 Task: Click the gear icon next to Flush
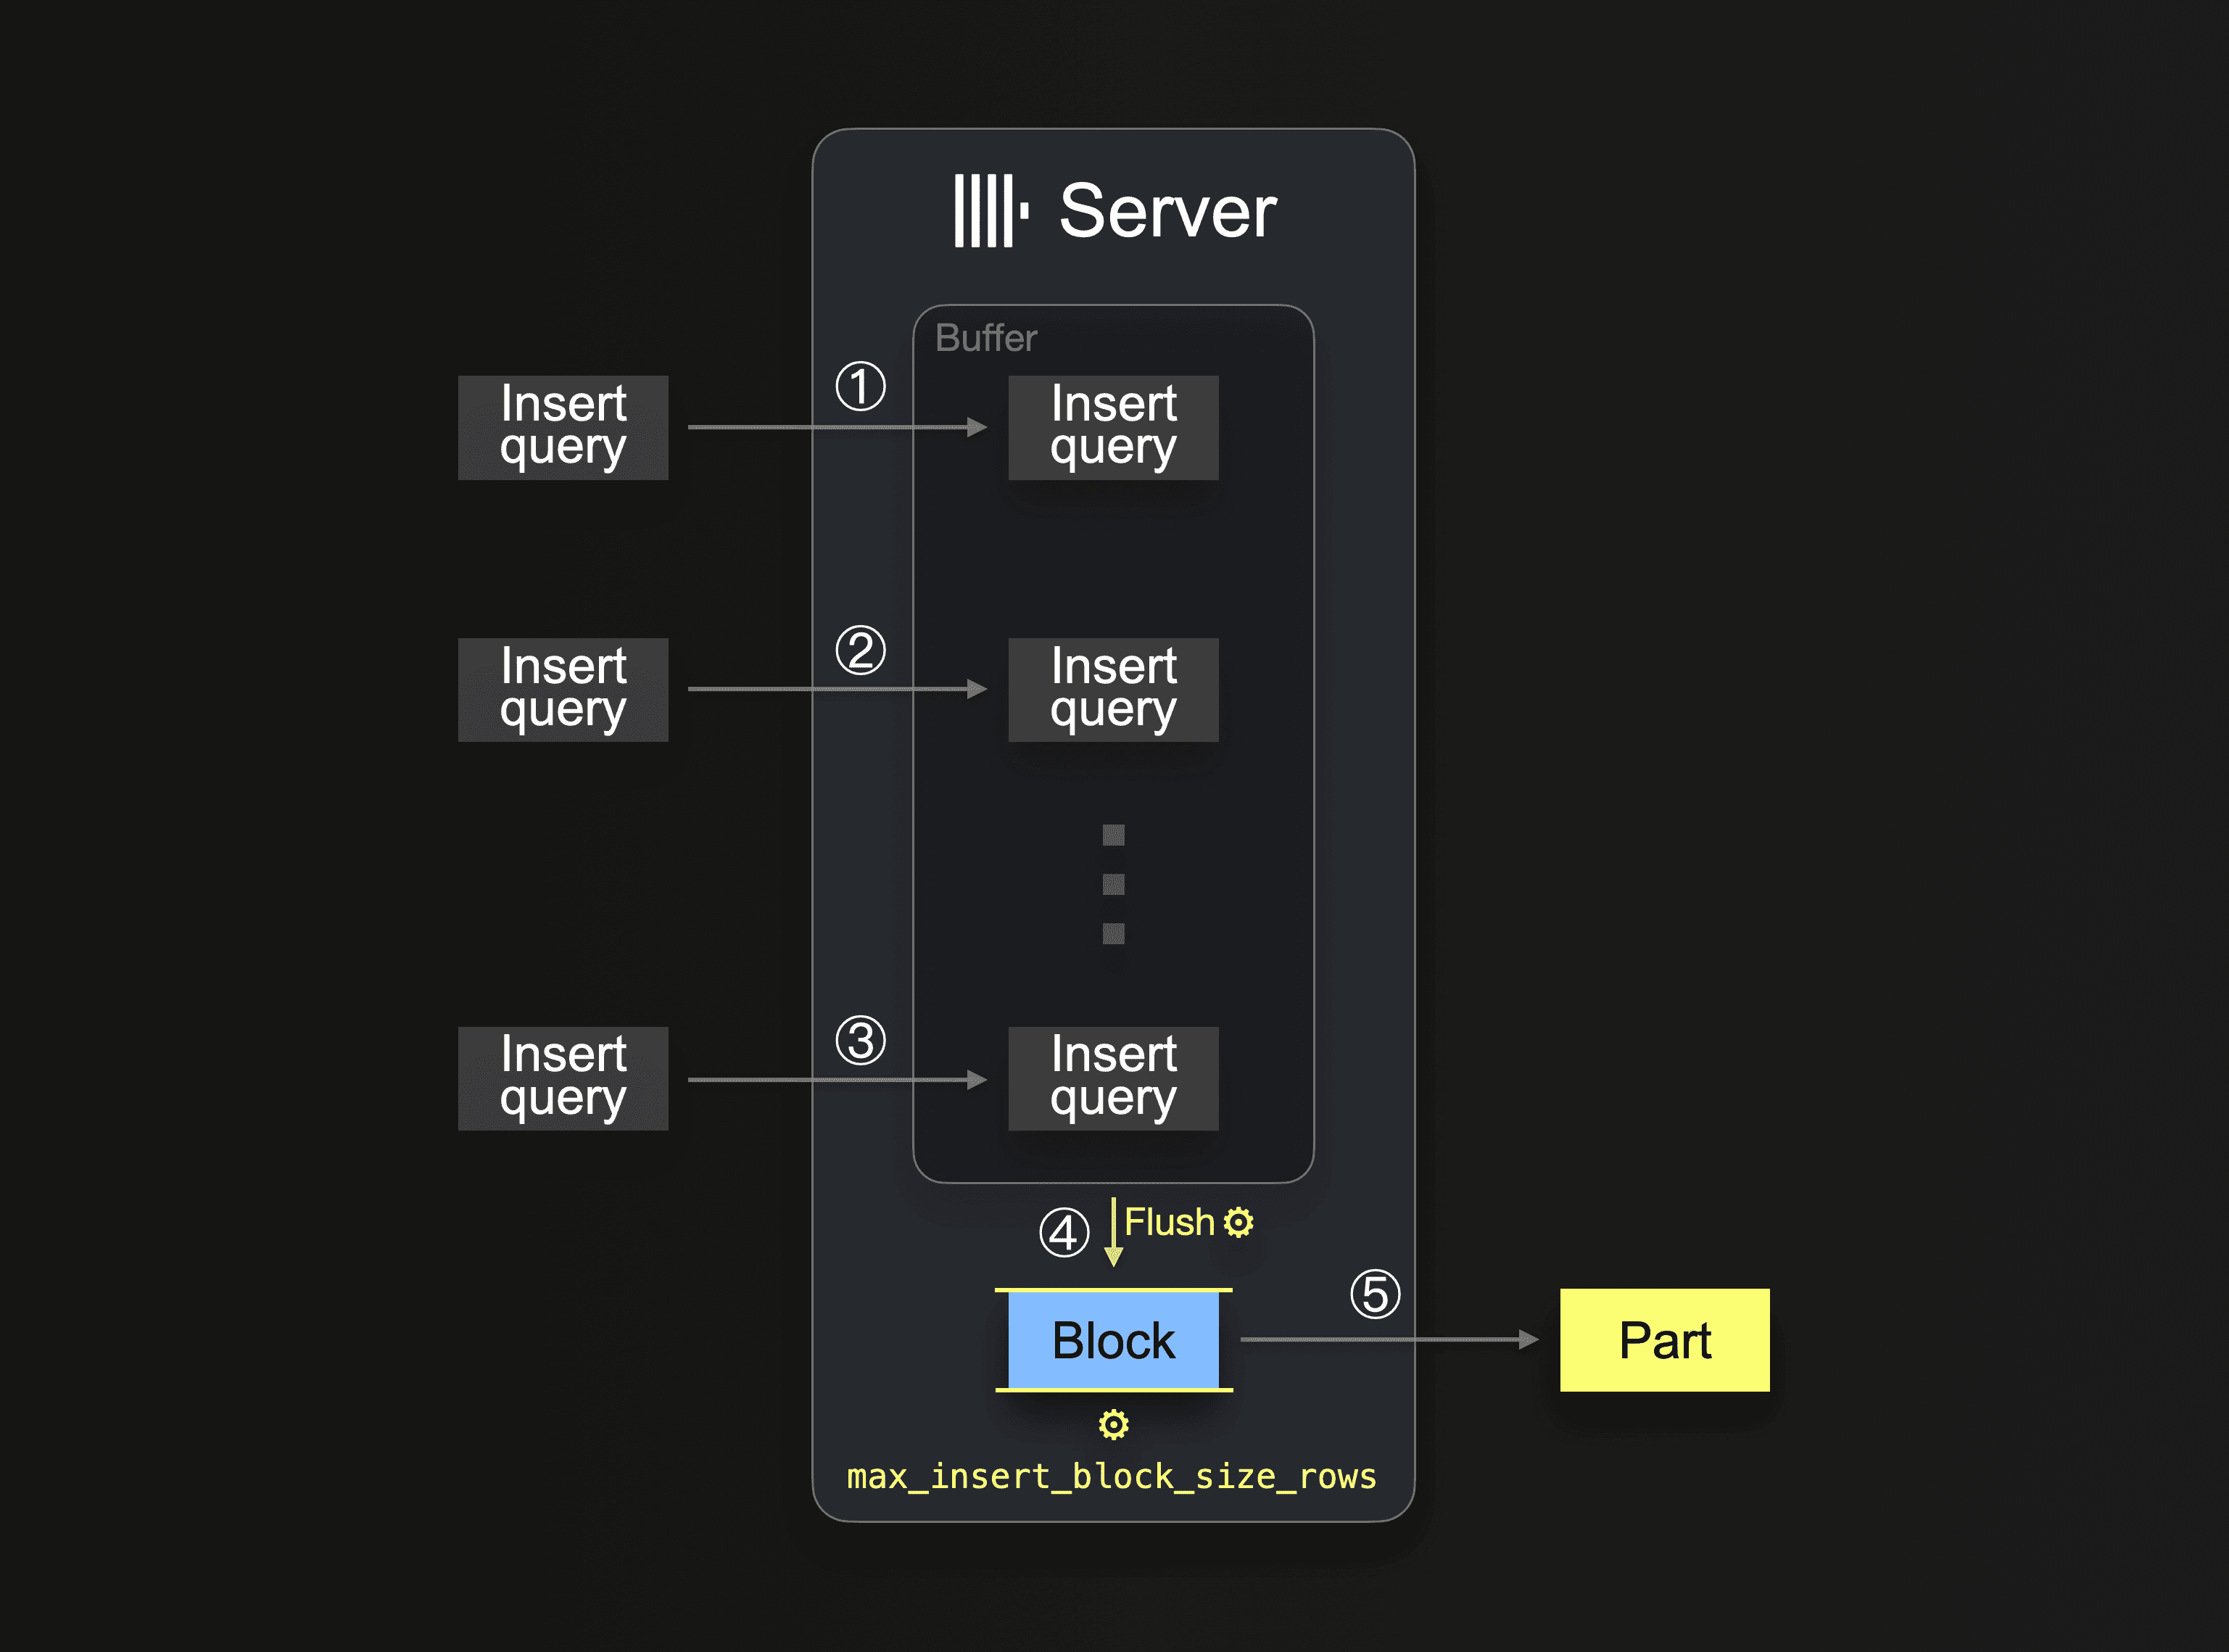[1238, 1222]
